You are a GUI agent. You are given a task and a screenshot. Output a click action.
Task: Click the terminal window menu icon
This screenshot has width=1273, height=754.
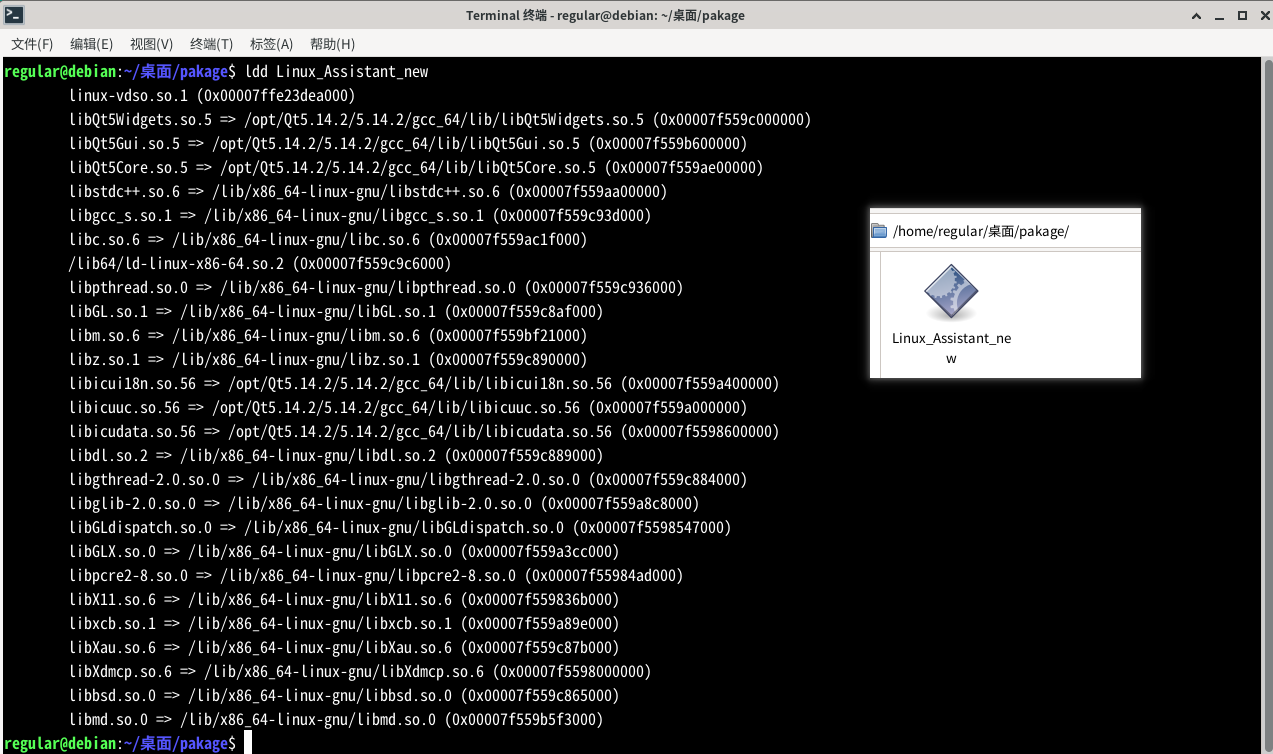pos(15,15)
